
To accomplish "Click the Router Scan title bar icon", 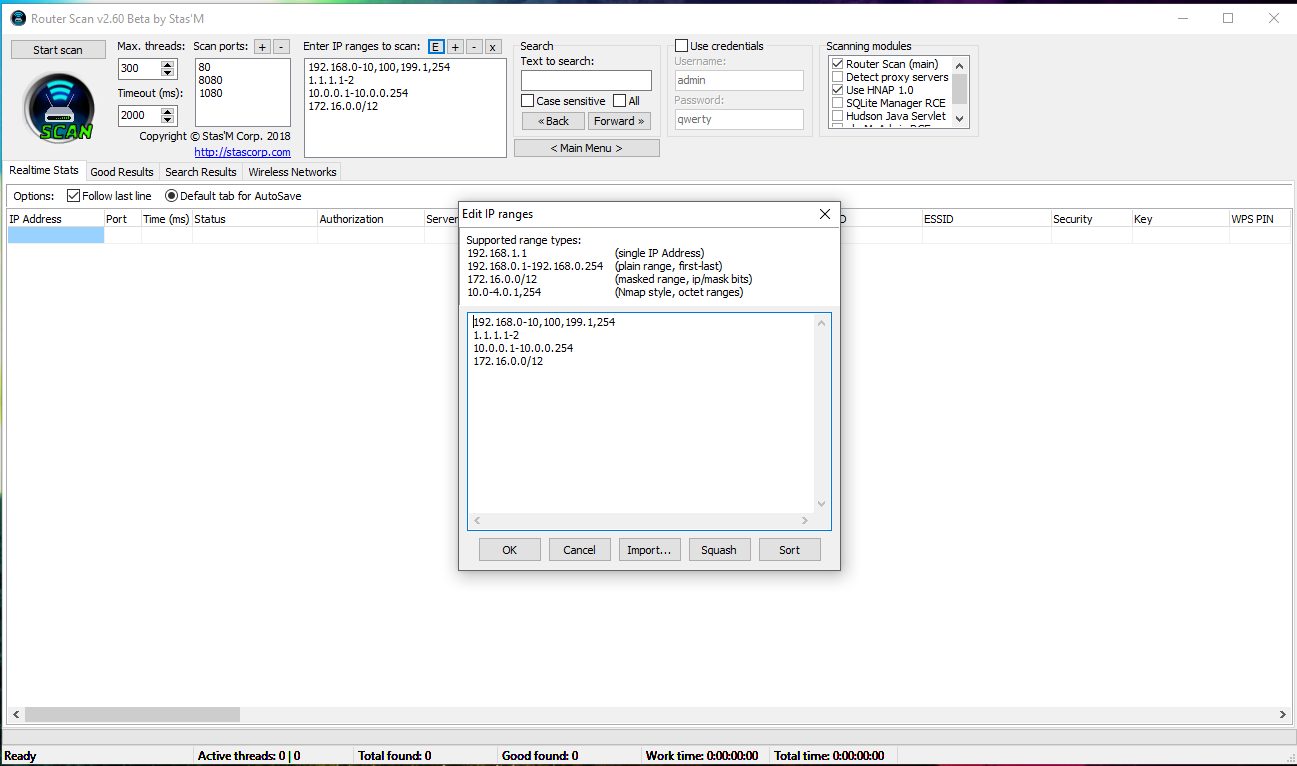I will [17, 18].
